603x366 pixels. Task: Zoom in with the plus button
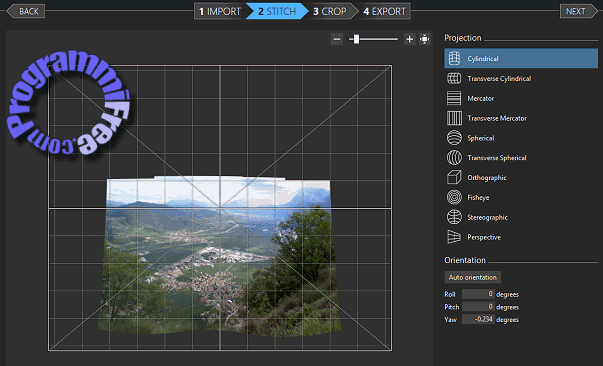pyautogui.click(x=410, y=39)
